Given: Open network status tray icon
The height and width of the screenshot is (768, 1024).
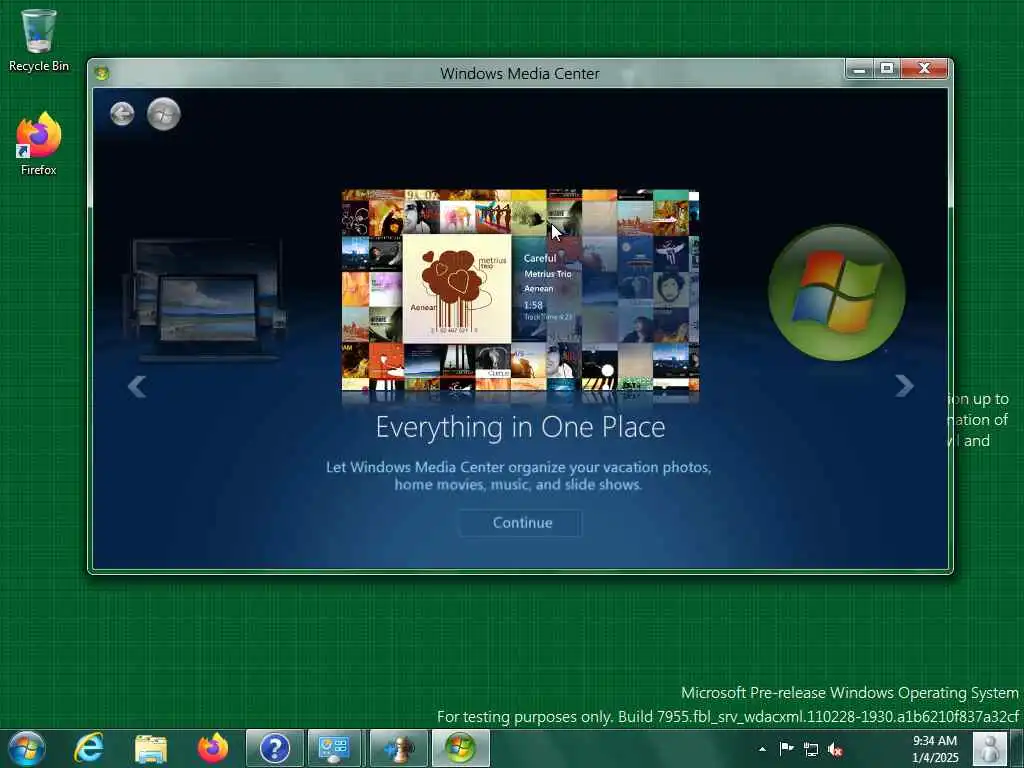Looking at the screenshot, I should [x=810, y=749].
